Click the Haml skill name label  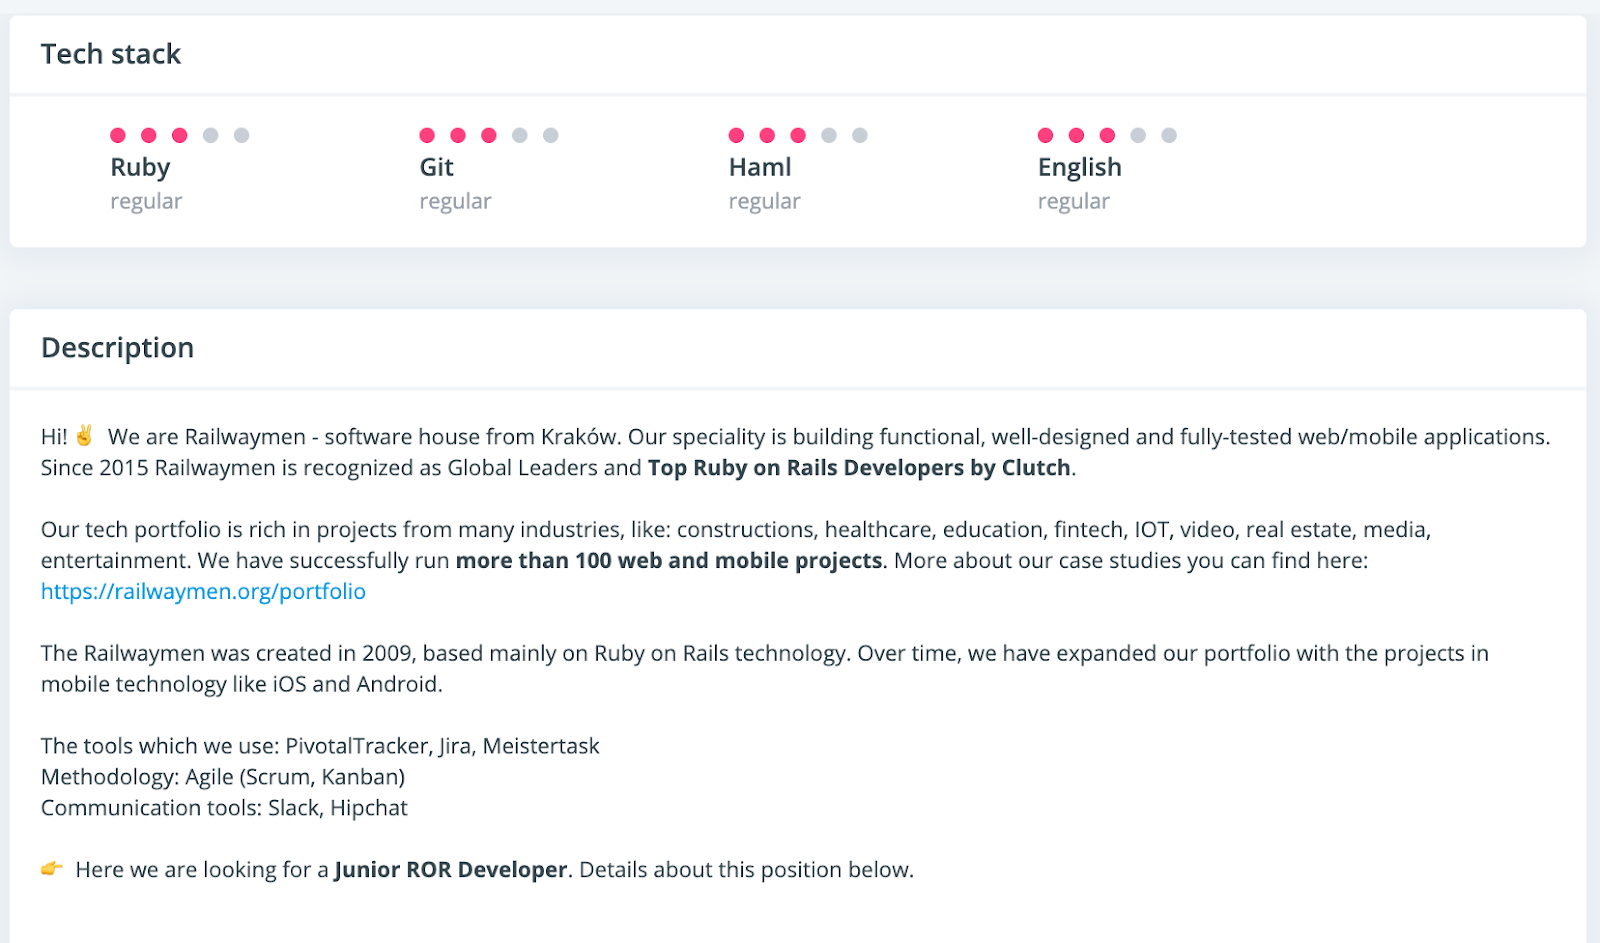[x=761, y=167]
